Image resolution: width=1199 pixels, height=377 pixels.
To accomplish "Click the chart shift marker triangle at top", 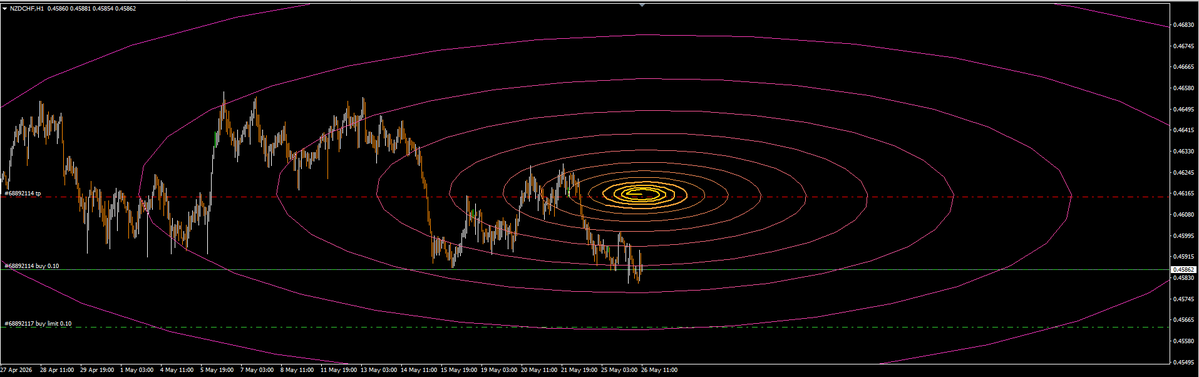I will pos(642,4).
